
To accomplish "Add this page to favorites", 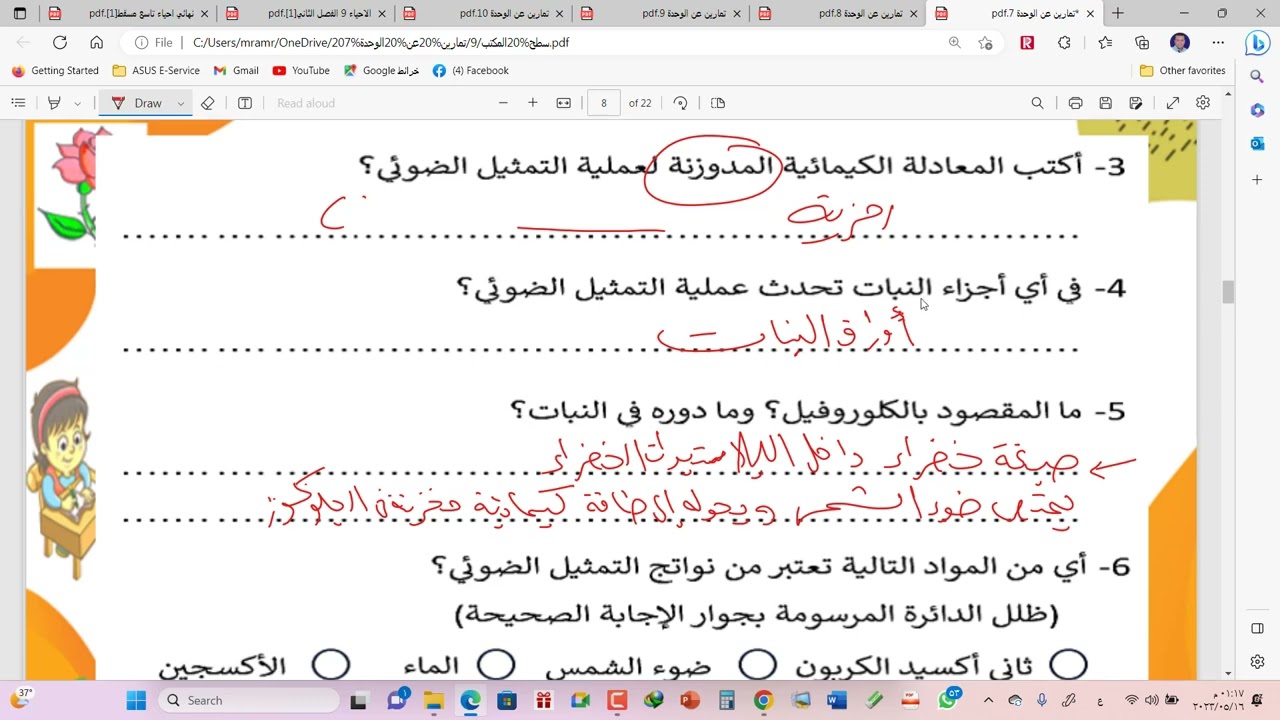I will pos(986,43).
